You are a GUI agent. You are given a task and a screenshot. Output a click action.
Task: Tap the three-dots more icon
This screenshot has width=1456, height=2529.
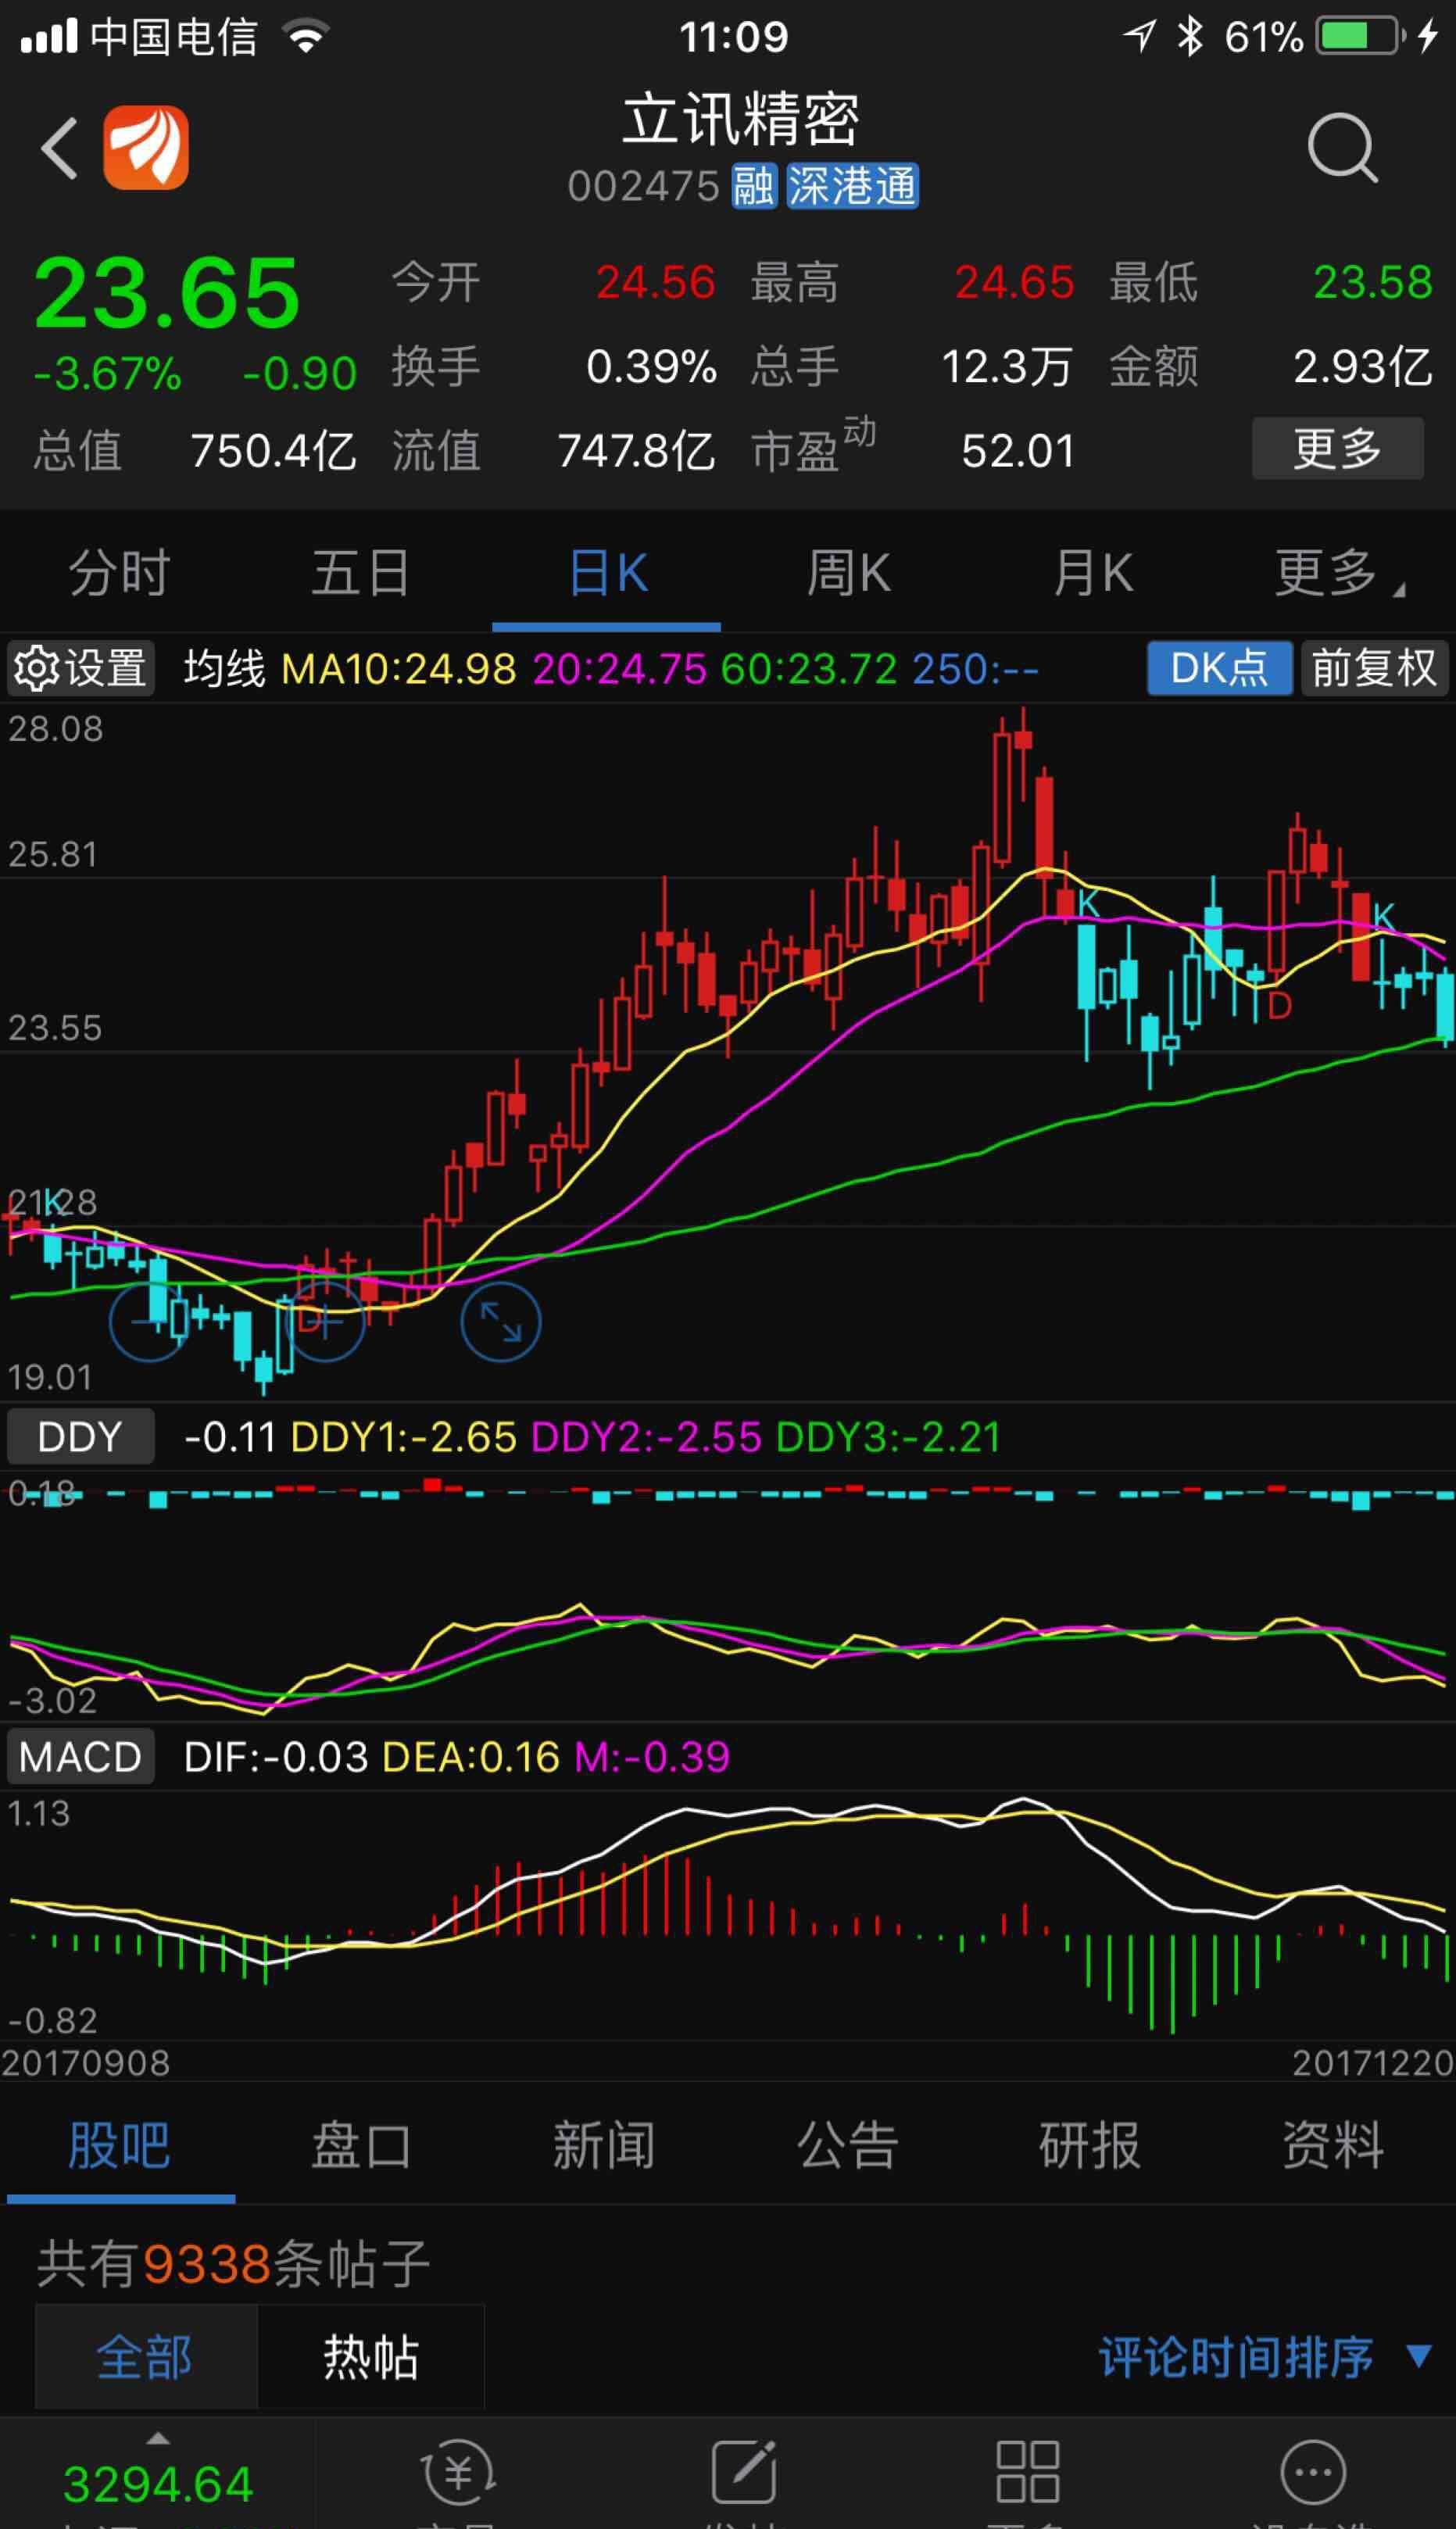click(x=1312, y=2472)
